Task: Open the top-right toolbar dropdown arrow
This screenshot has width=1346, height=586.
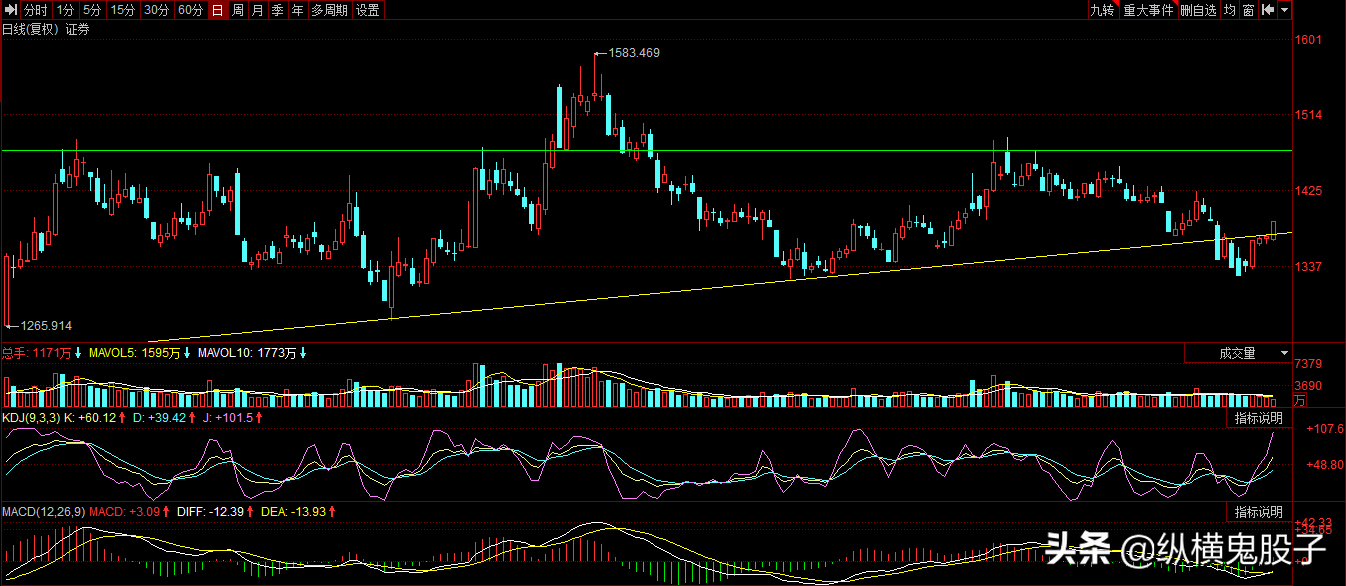Action: coord(1284,10)
